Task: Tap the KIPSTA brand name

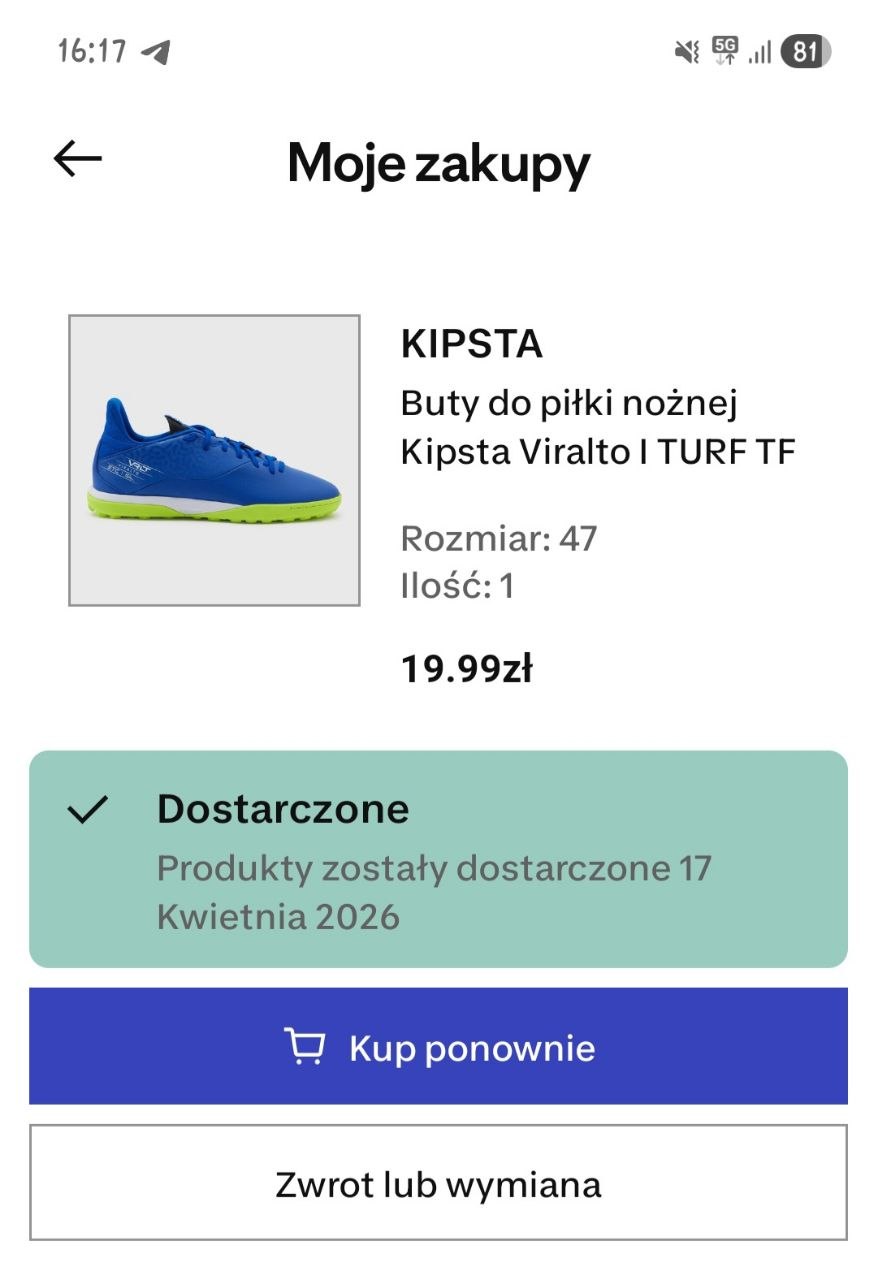Action: (x=471, y=344)
